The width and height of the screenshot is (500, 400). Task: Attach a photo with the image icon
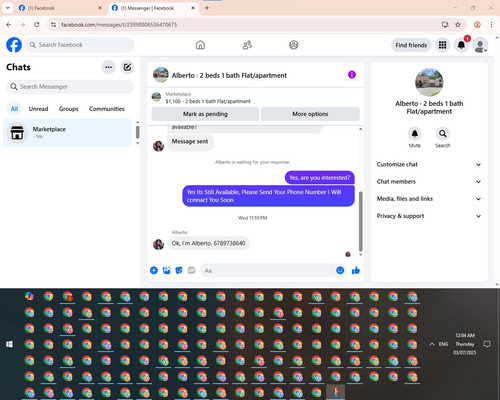click(166, 270)
